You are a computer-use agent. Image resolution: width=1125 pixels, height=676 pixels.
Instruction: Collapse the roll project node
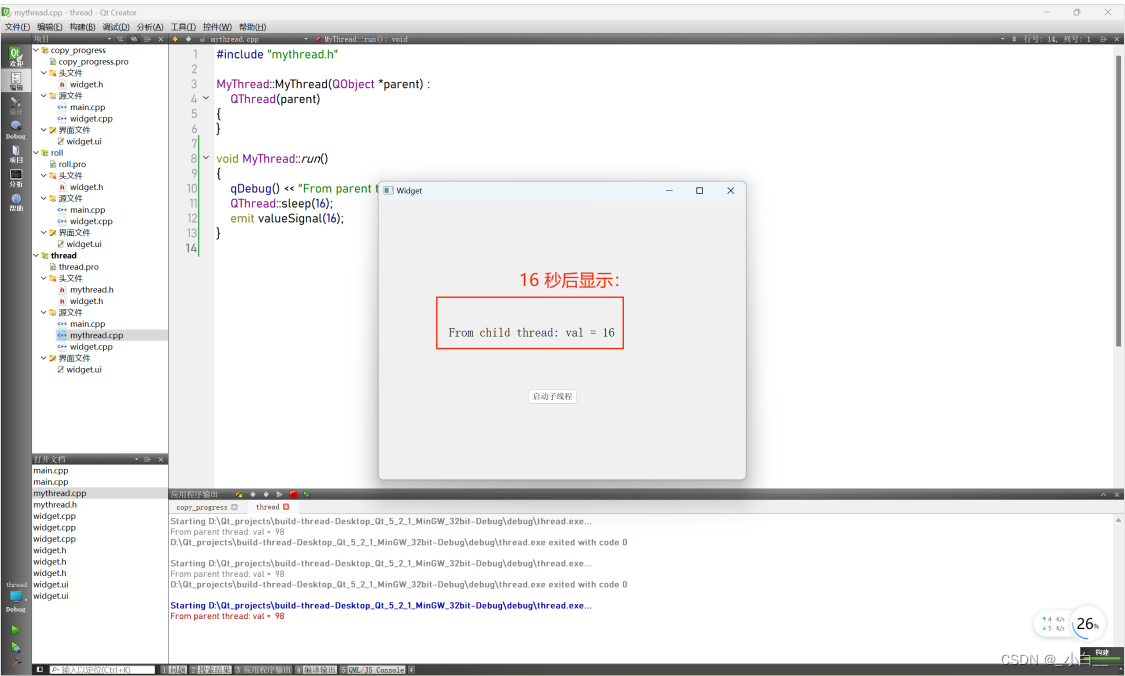click(36, 153)
